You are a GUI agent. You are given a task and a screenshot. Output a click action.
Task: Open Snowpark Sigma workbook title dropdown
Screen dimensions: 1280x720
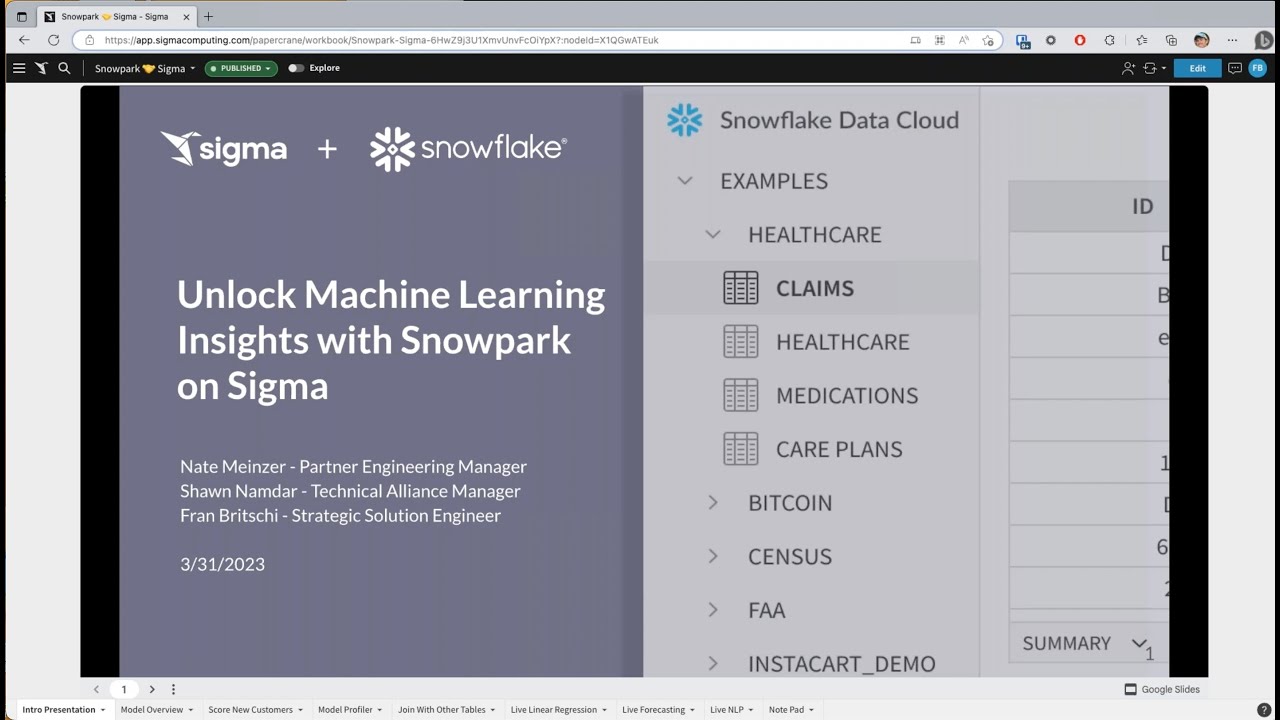pos(145,68)
